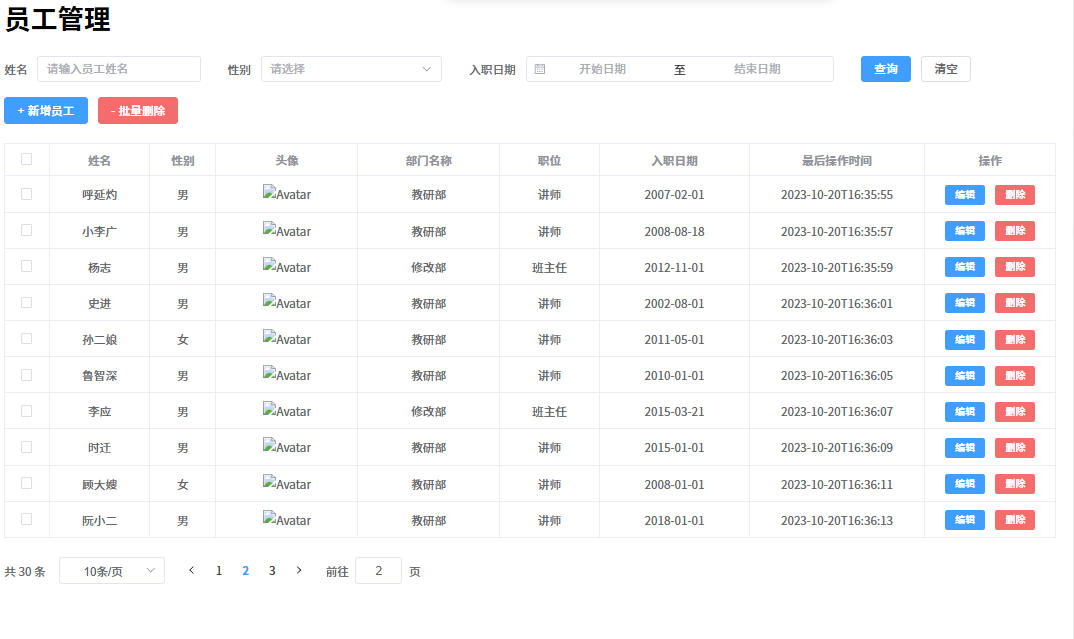Check the row checkbox for 鲁智深
The width and height of the screenshot is (1074, 639).
[27, 375]
